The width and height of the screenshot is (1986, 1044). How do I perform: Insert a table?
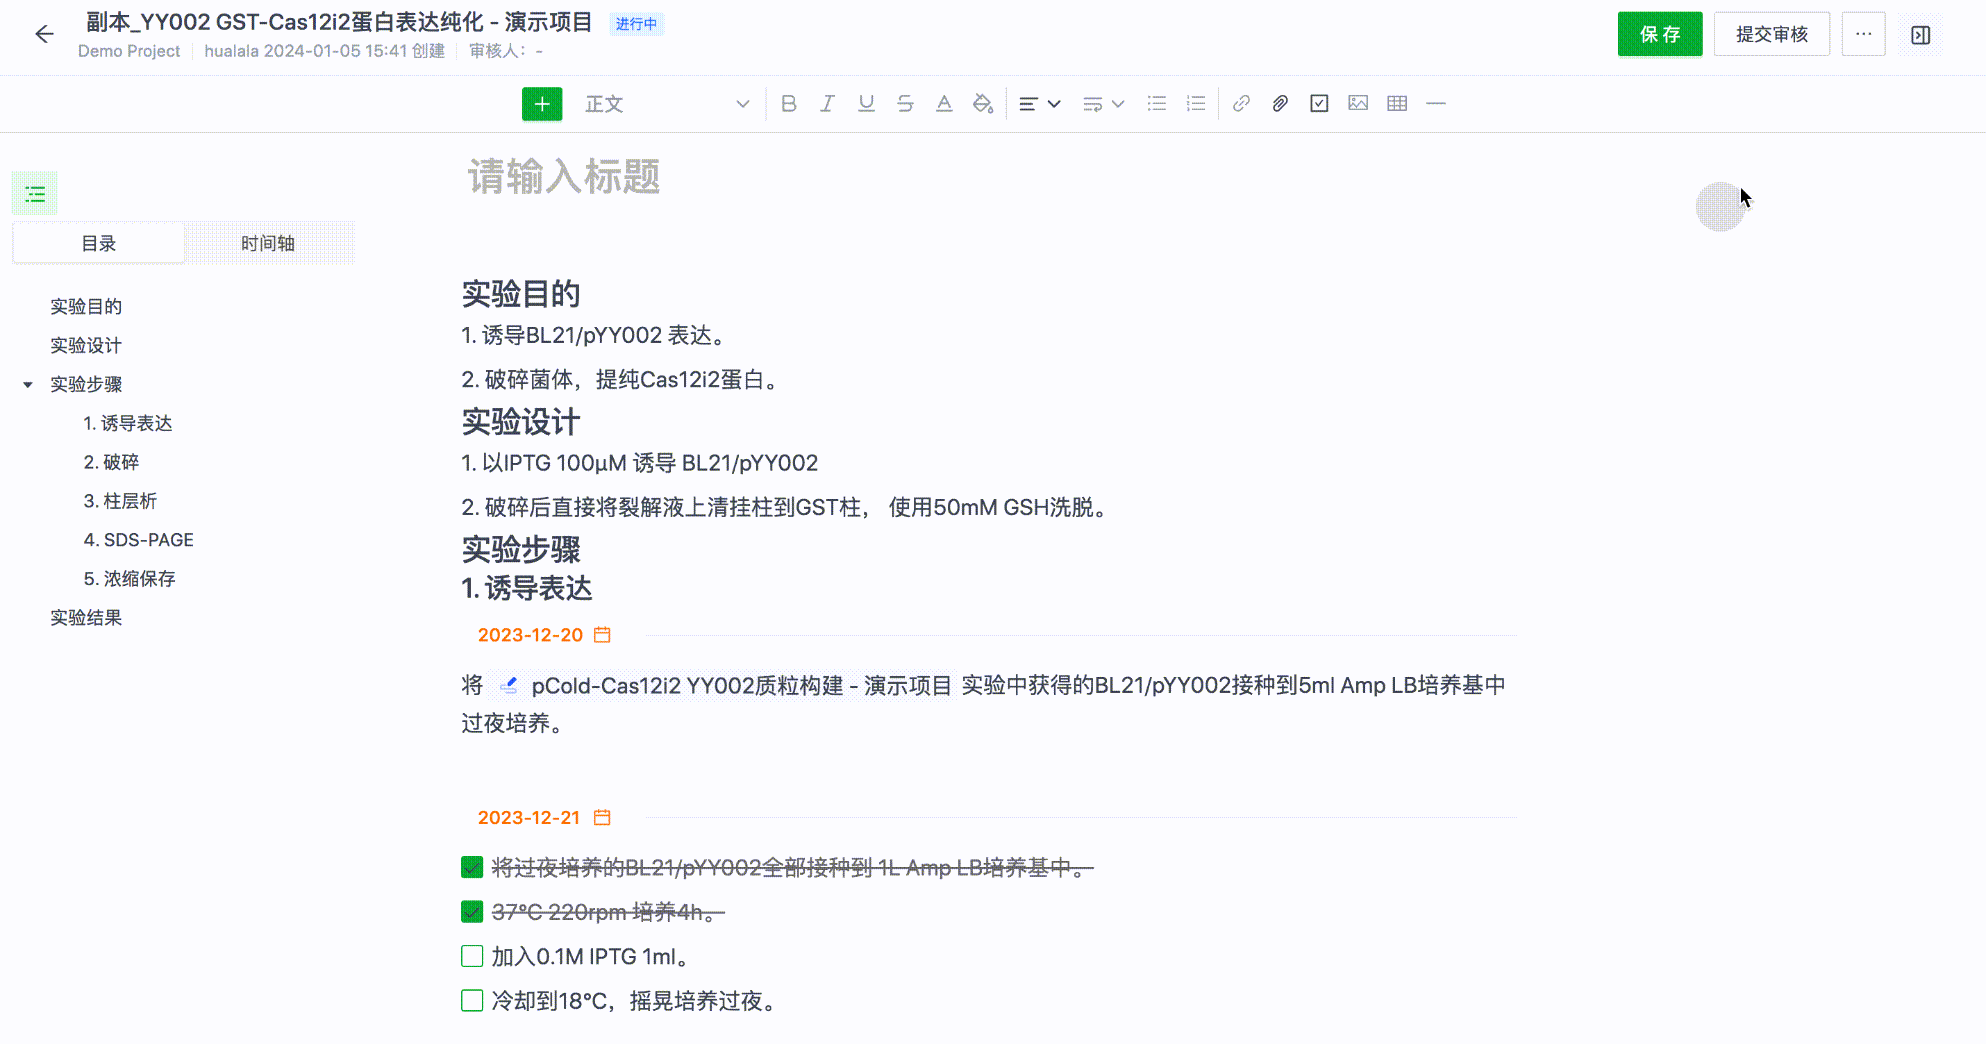pos(1397,104)
